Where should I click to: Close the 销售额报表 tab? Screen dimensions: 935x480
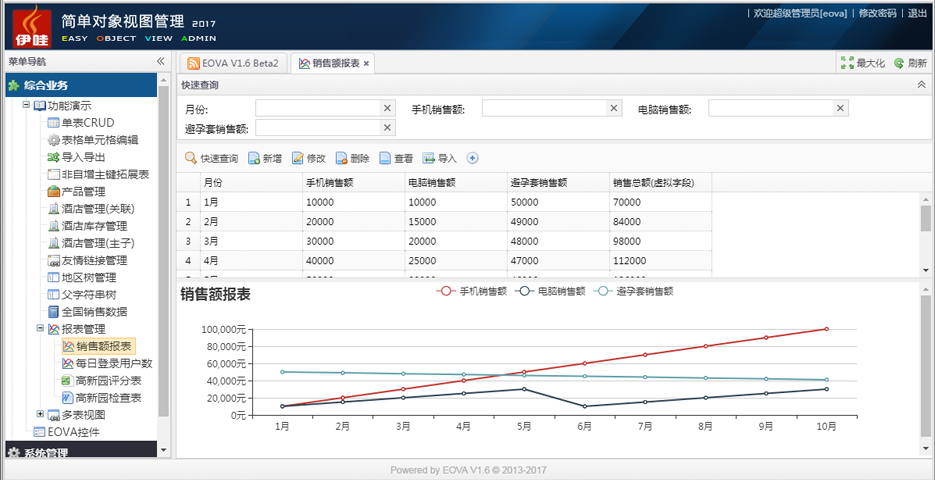pyautogui.click(x=366, y=63)
